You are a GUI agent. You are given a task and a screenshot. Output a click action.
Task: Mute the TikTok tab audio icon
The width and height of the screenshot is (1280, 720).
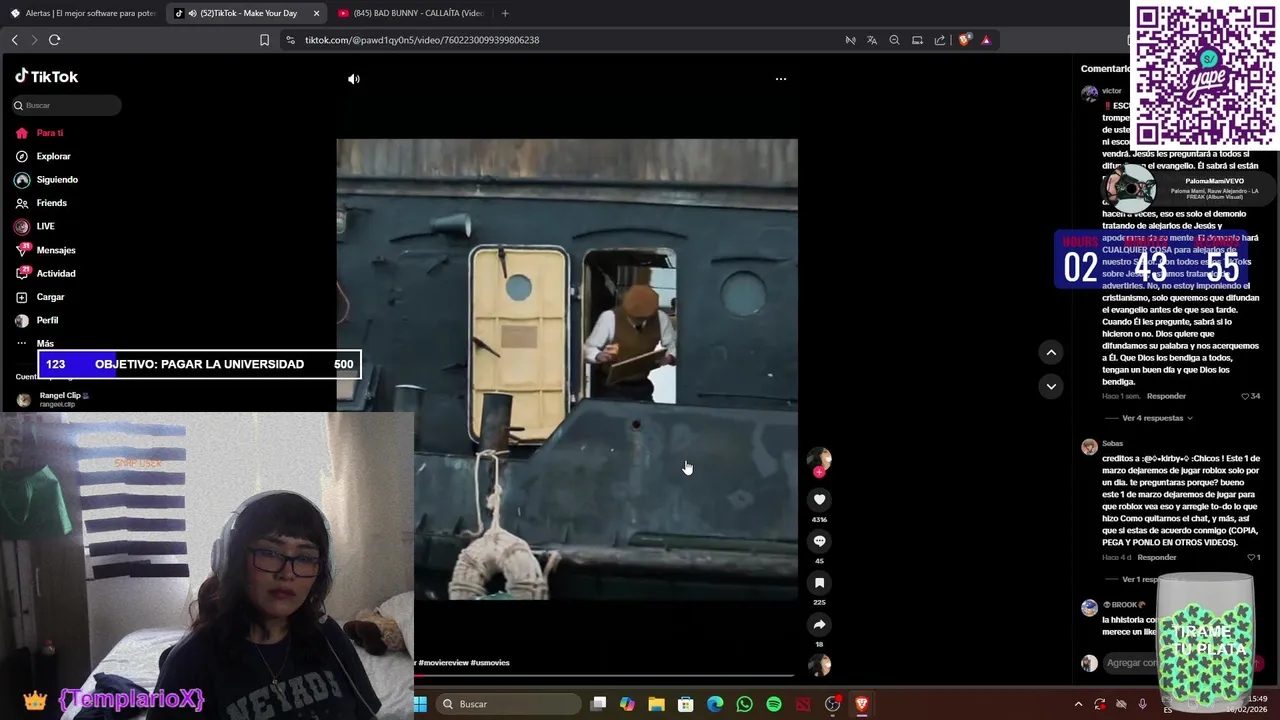coord(193,13)
